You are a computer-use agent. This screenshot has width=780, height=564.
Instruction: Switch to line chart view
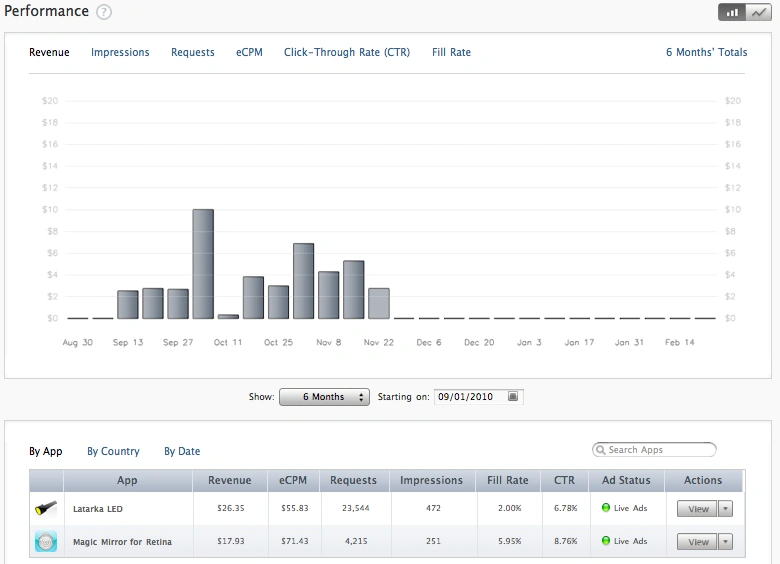759,12
